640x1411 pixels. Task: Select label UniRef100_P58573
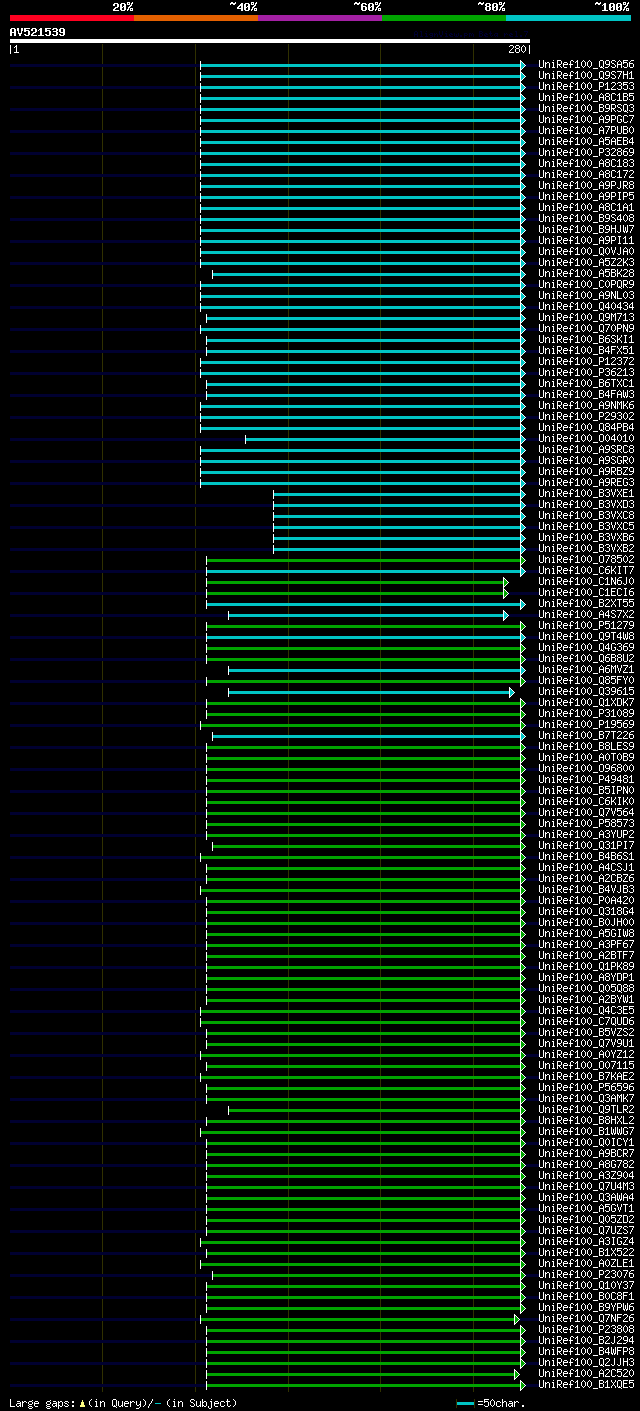pyautogui.click(x=586, y=823)
